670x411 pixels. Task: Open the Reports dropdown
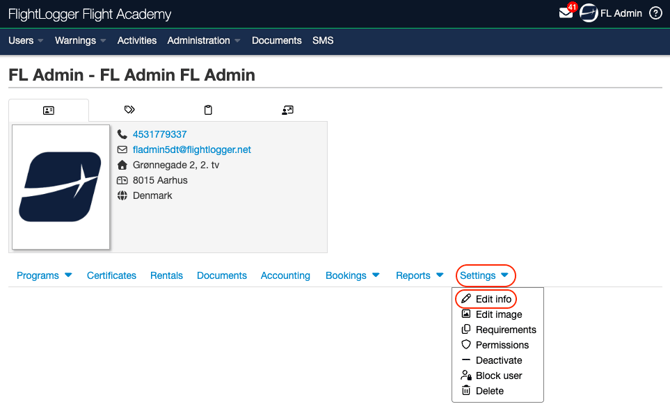(420, 276)
